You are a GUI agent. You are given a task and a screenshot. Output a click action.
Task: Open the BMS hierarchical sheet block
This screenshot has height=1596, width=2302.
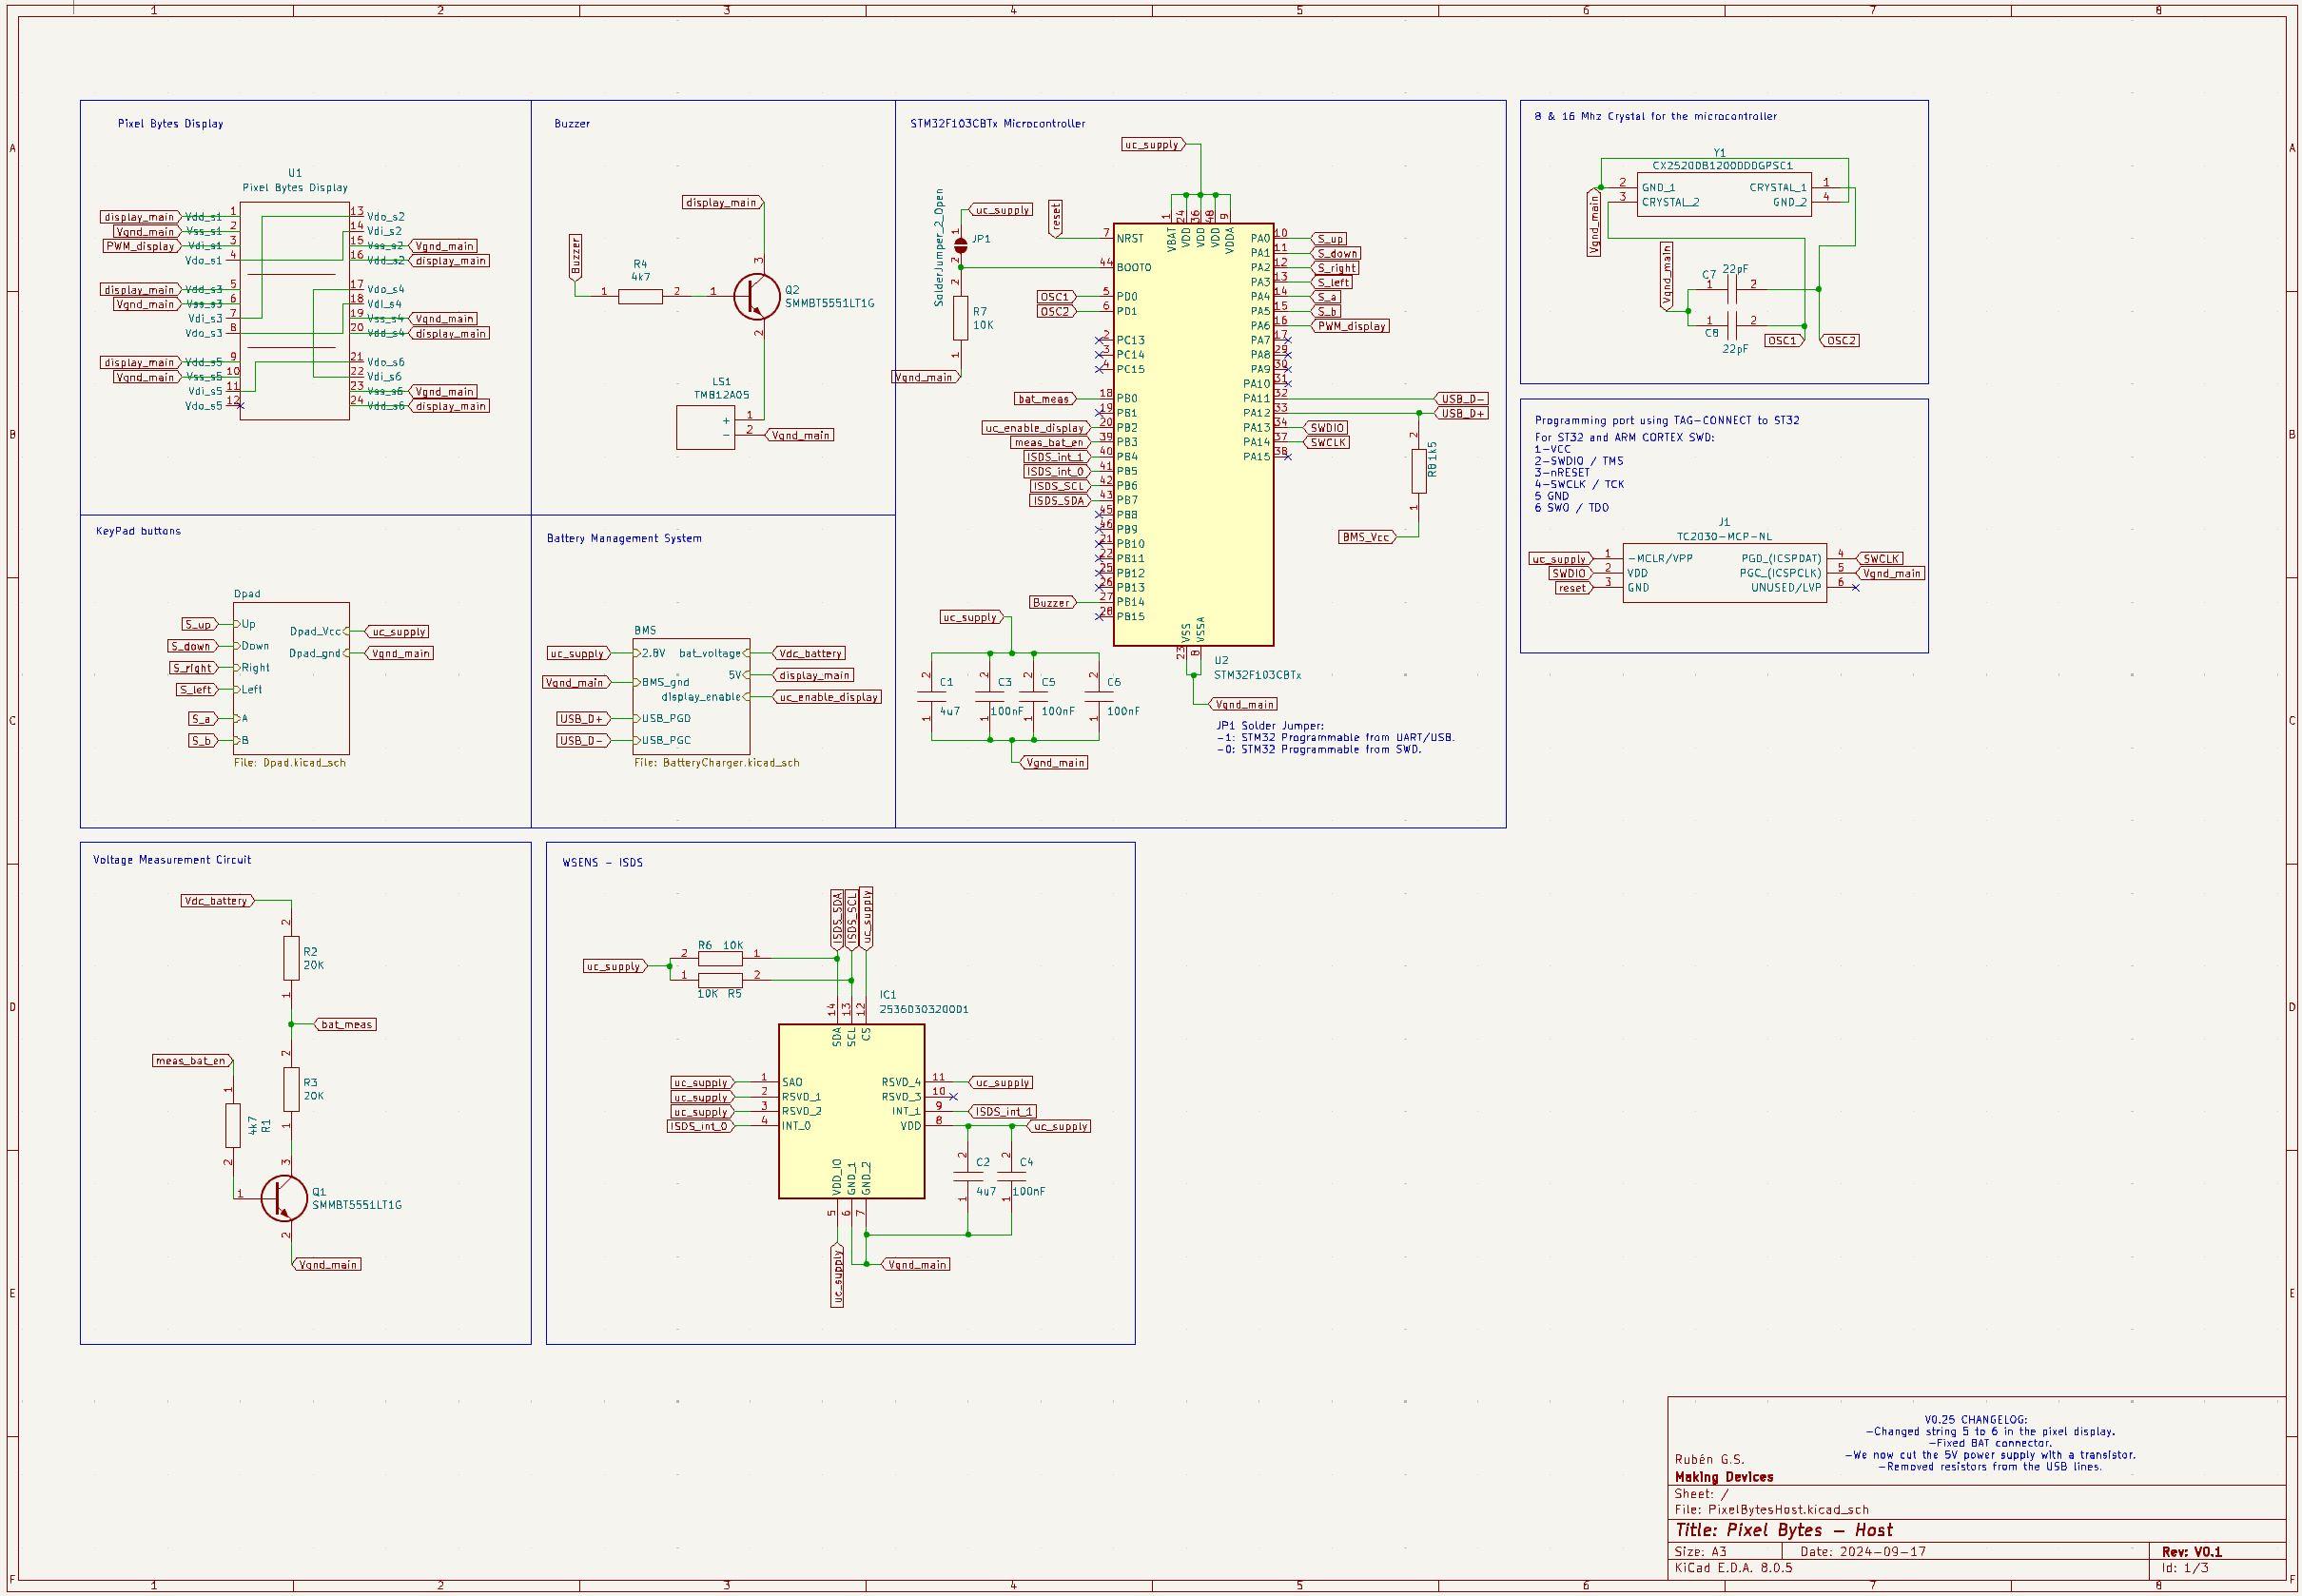691,696
